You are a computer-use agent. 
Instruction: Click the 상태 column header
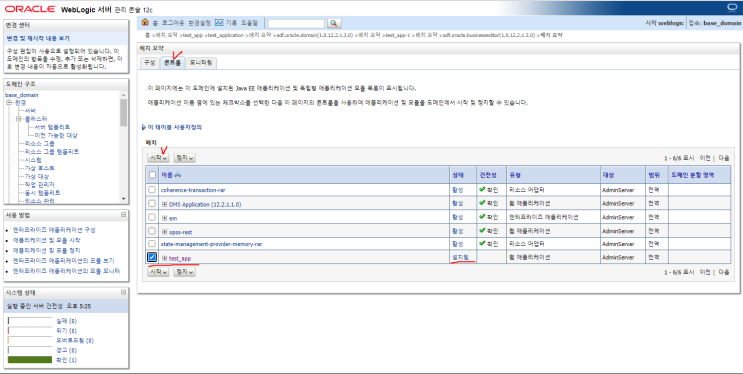tap(457, 175)
